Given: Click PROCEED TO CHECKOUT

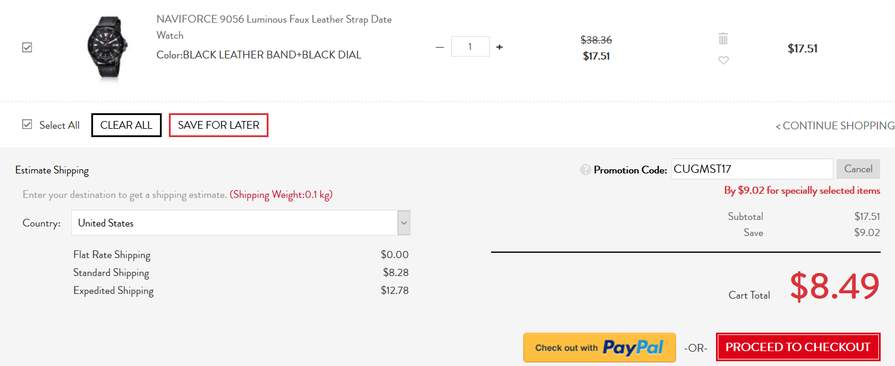Looking at the screenshot, I should (797, 347).
